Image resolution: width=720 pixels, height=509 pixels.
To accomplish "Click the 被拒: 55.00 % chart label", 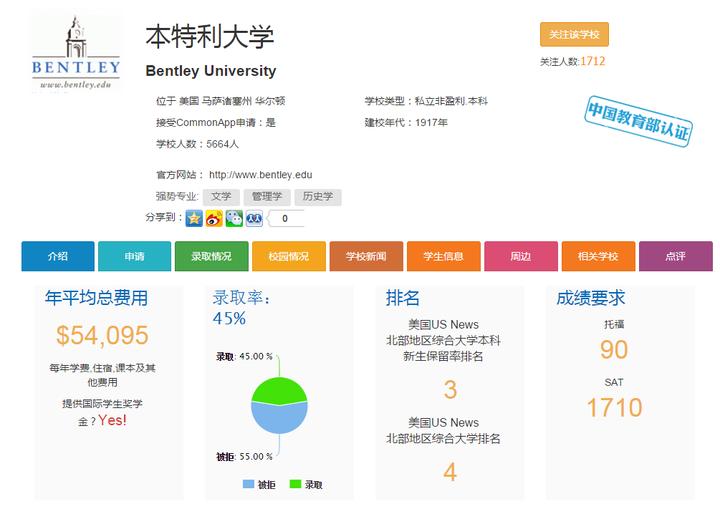I will click(244, 457).
